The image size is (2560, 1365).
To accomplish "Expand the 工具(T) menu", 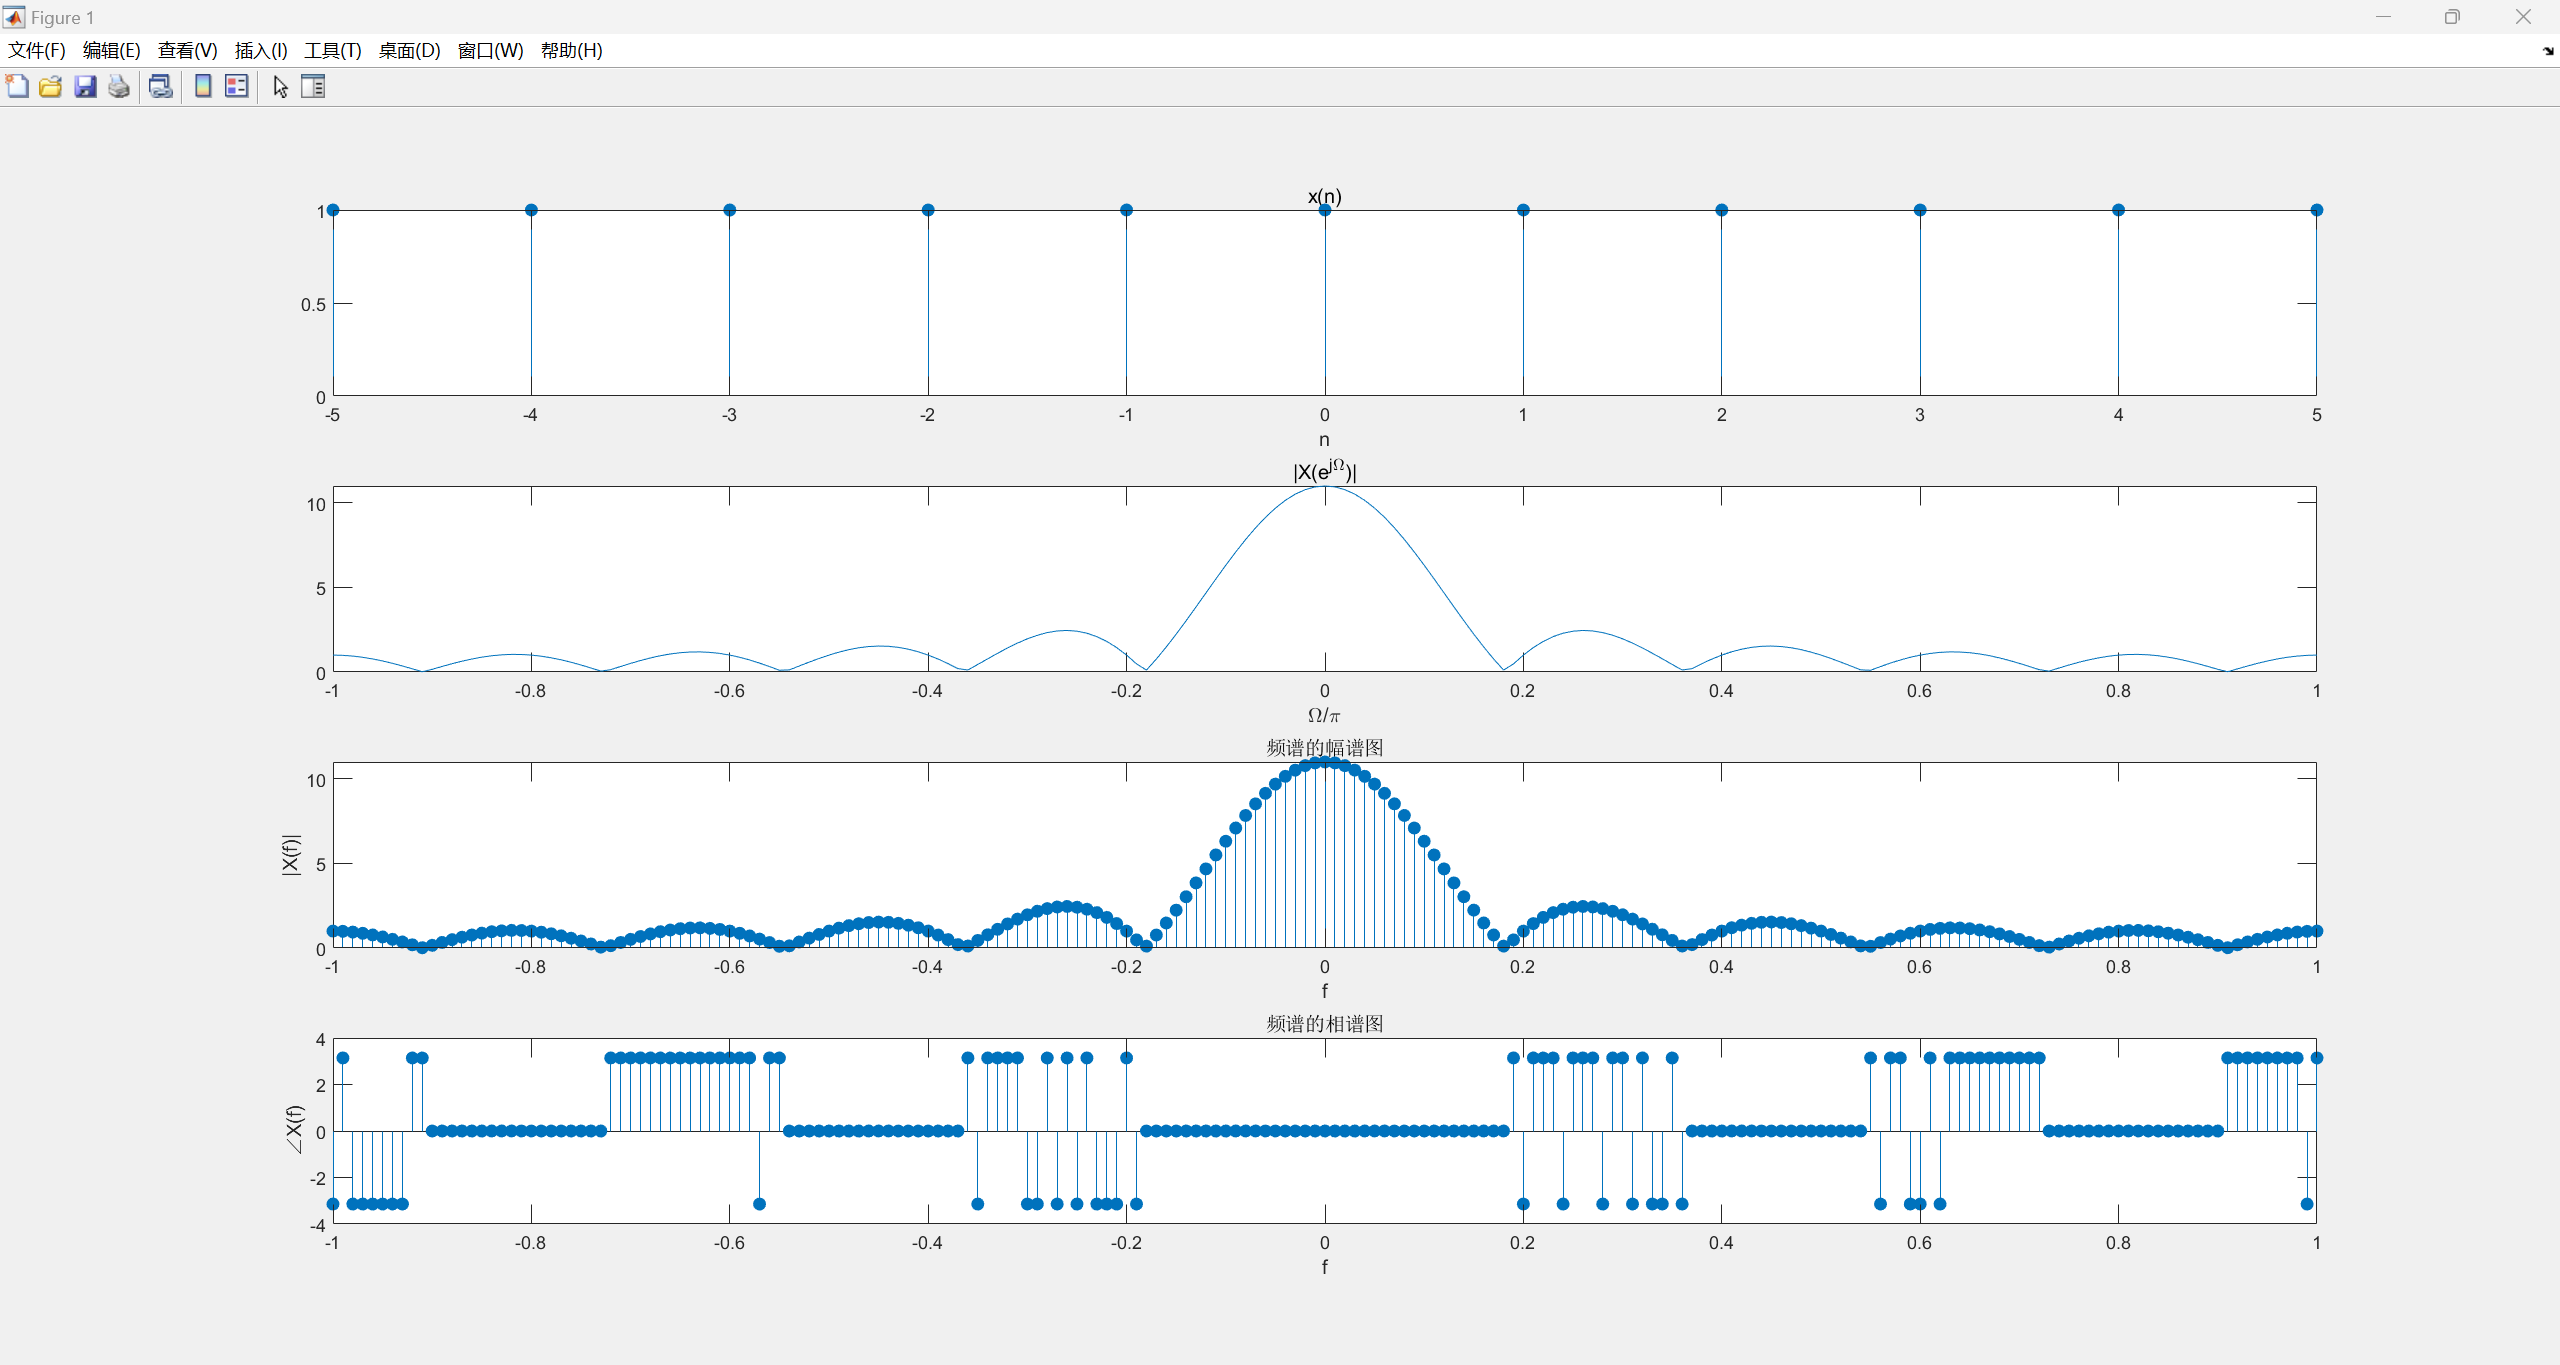I will (x=333, y=51).
